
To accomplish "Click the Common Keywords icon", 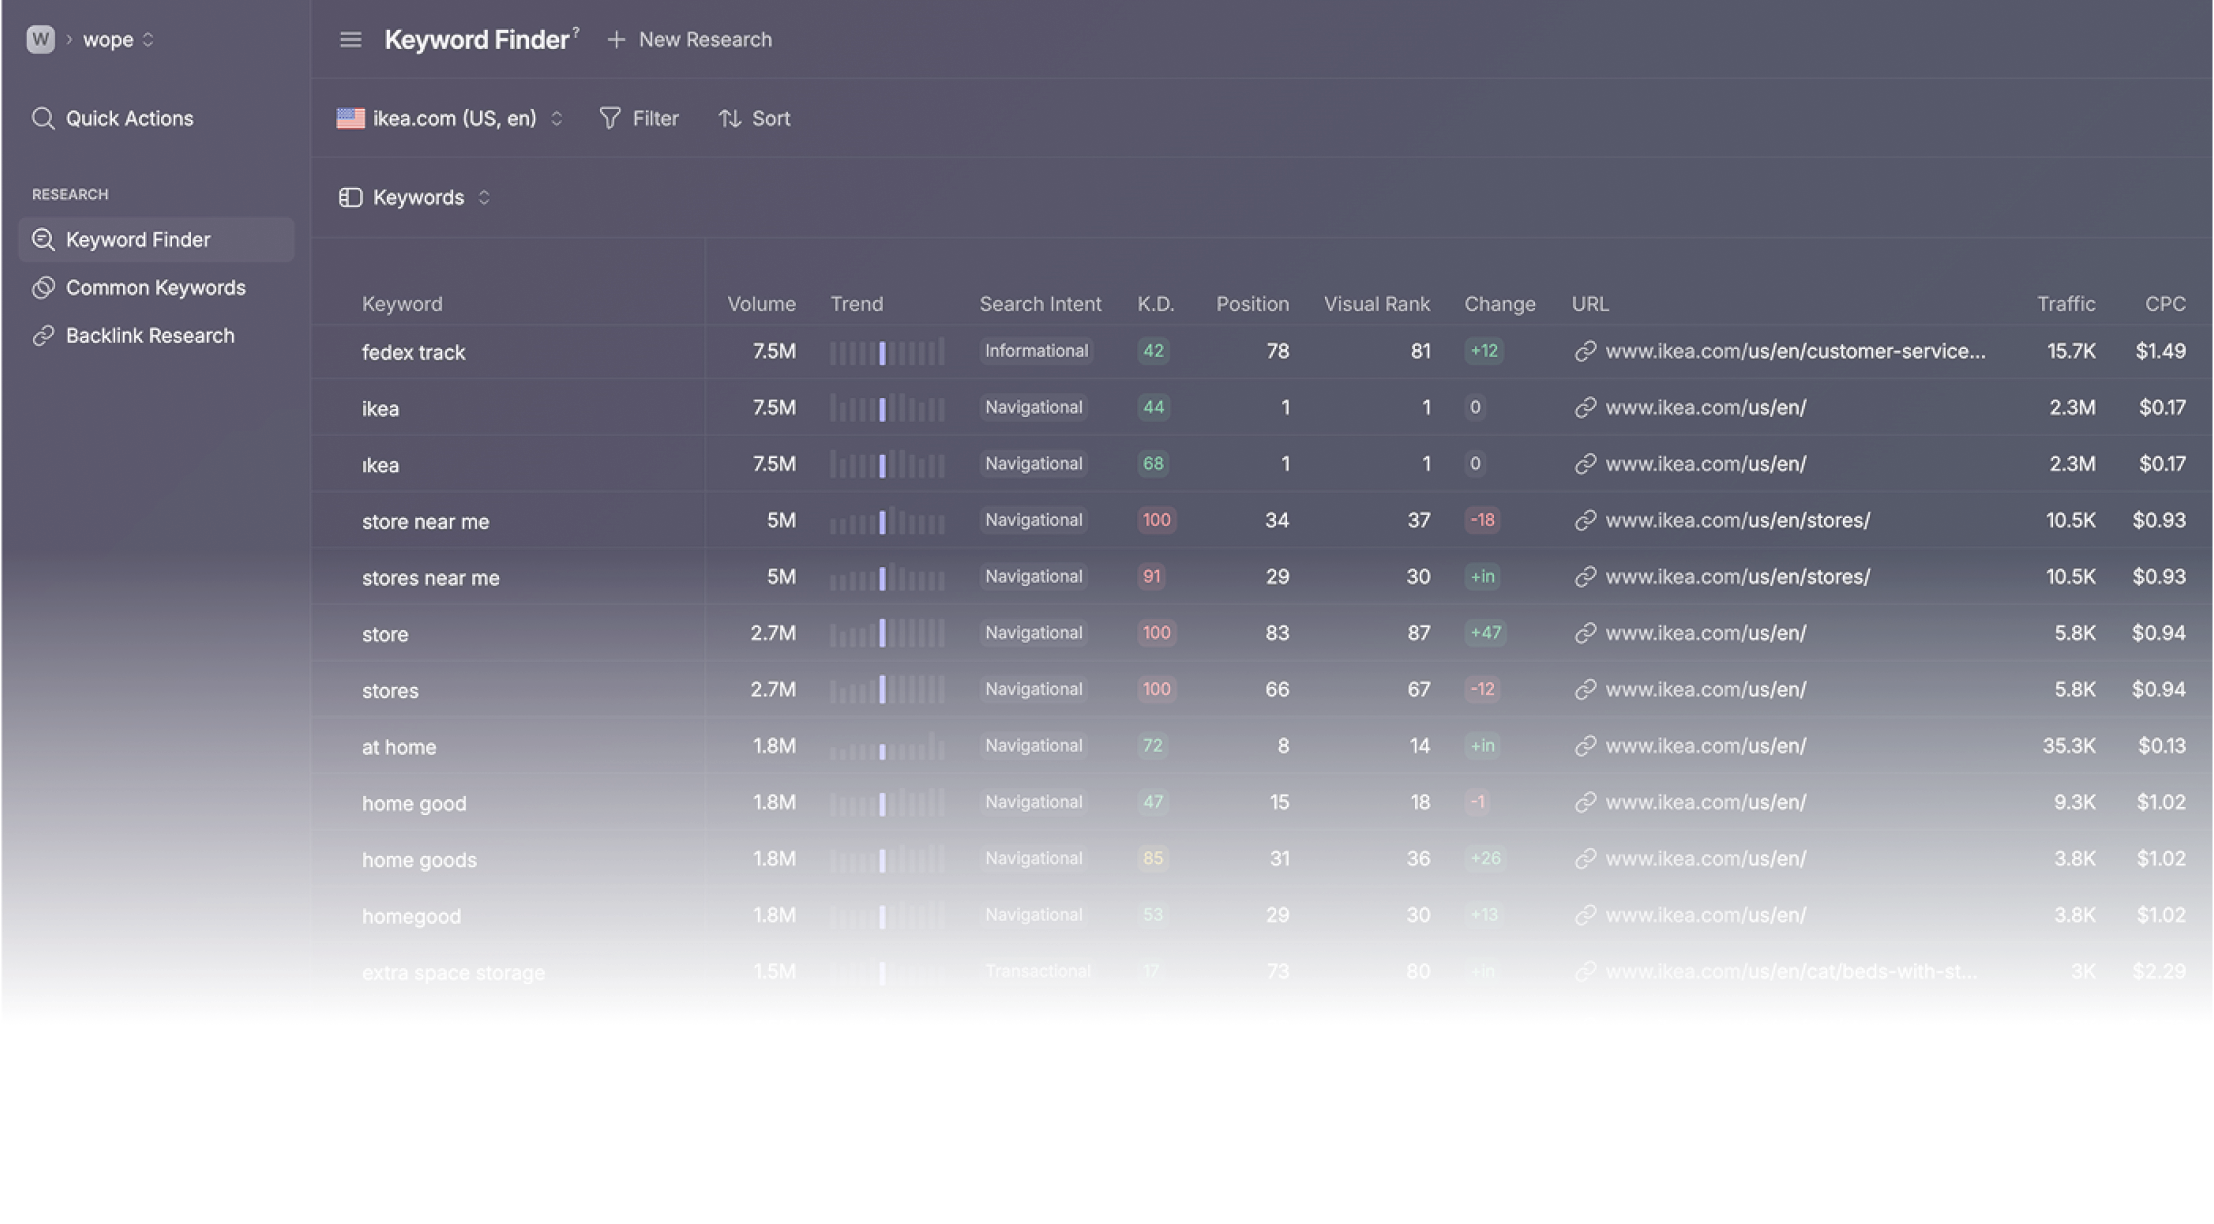I will click(43, 287).
